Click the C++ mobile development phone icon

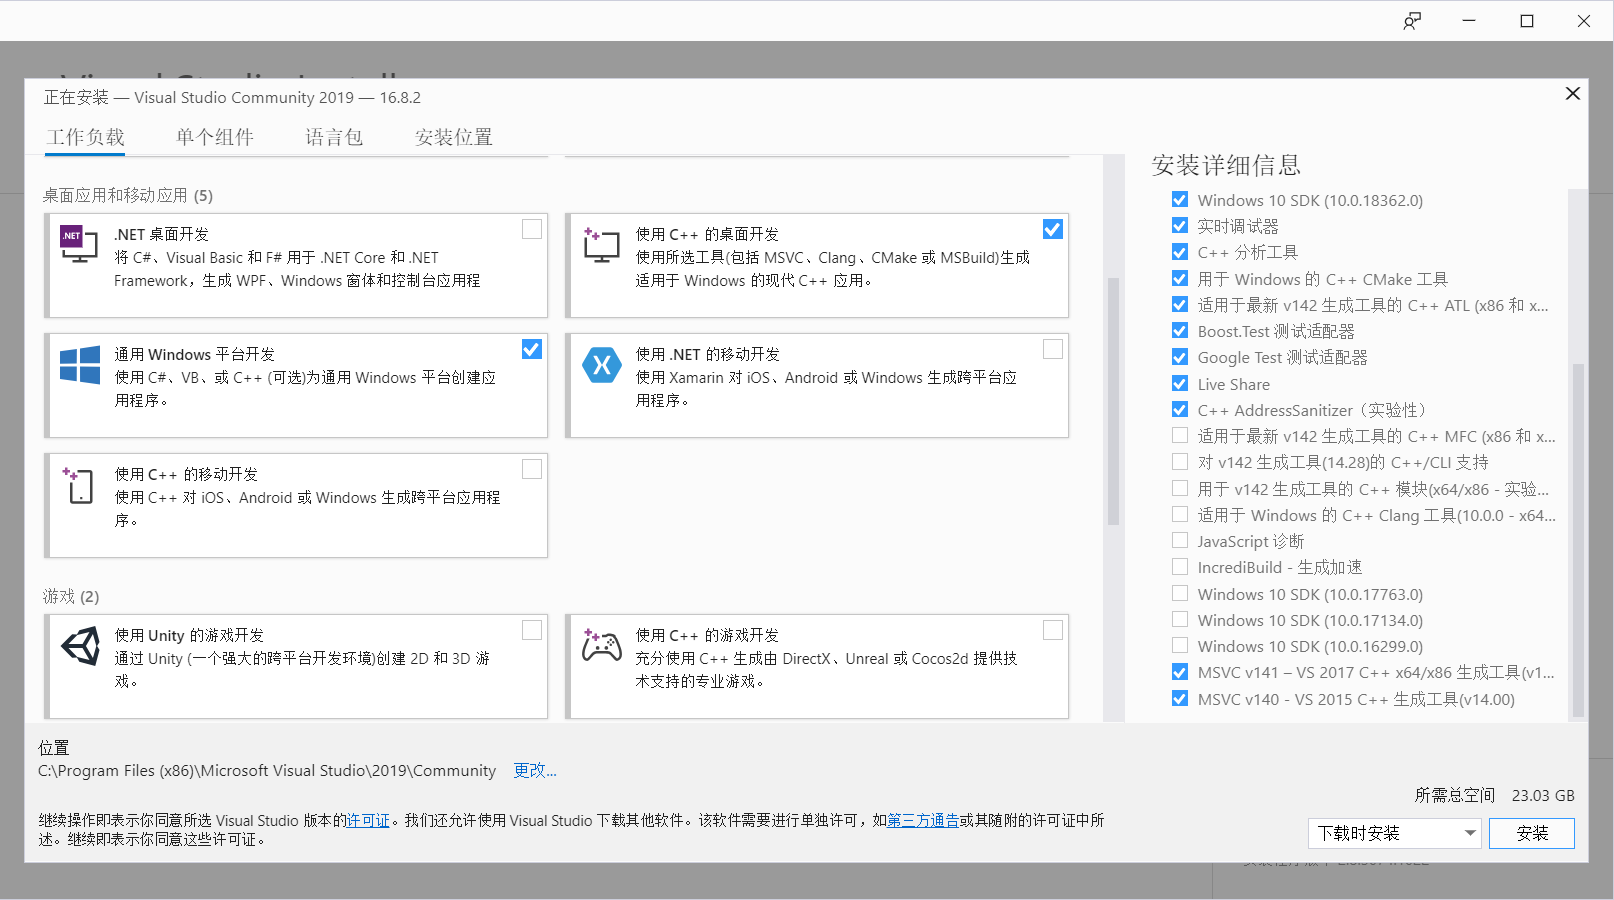click(78, 485)
